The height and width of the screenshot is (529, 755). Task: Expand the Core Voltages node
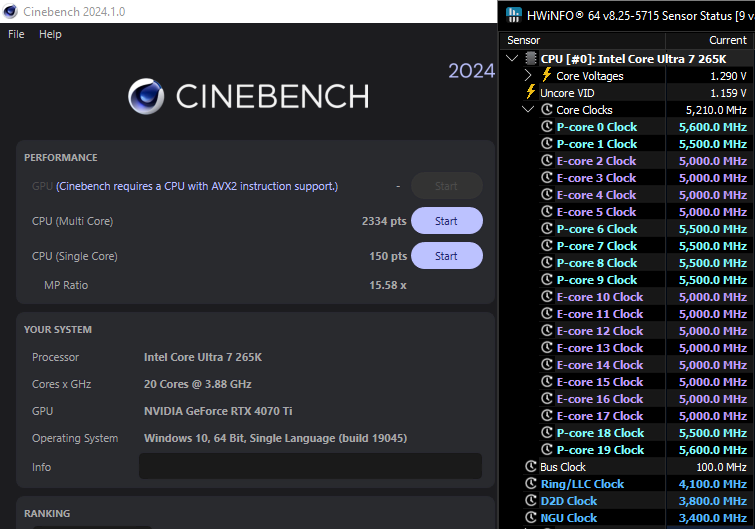528,76
